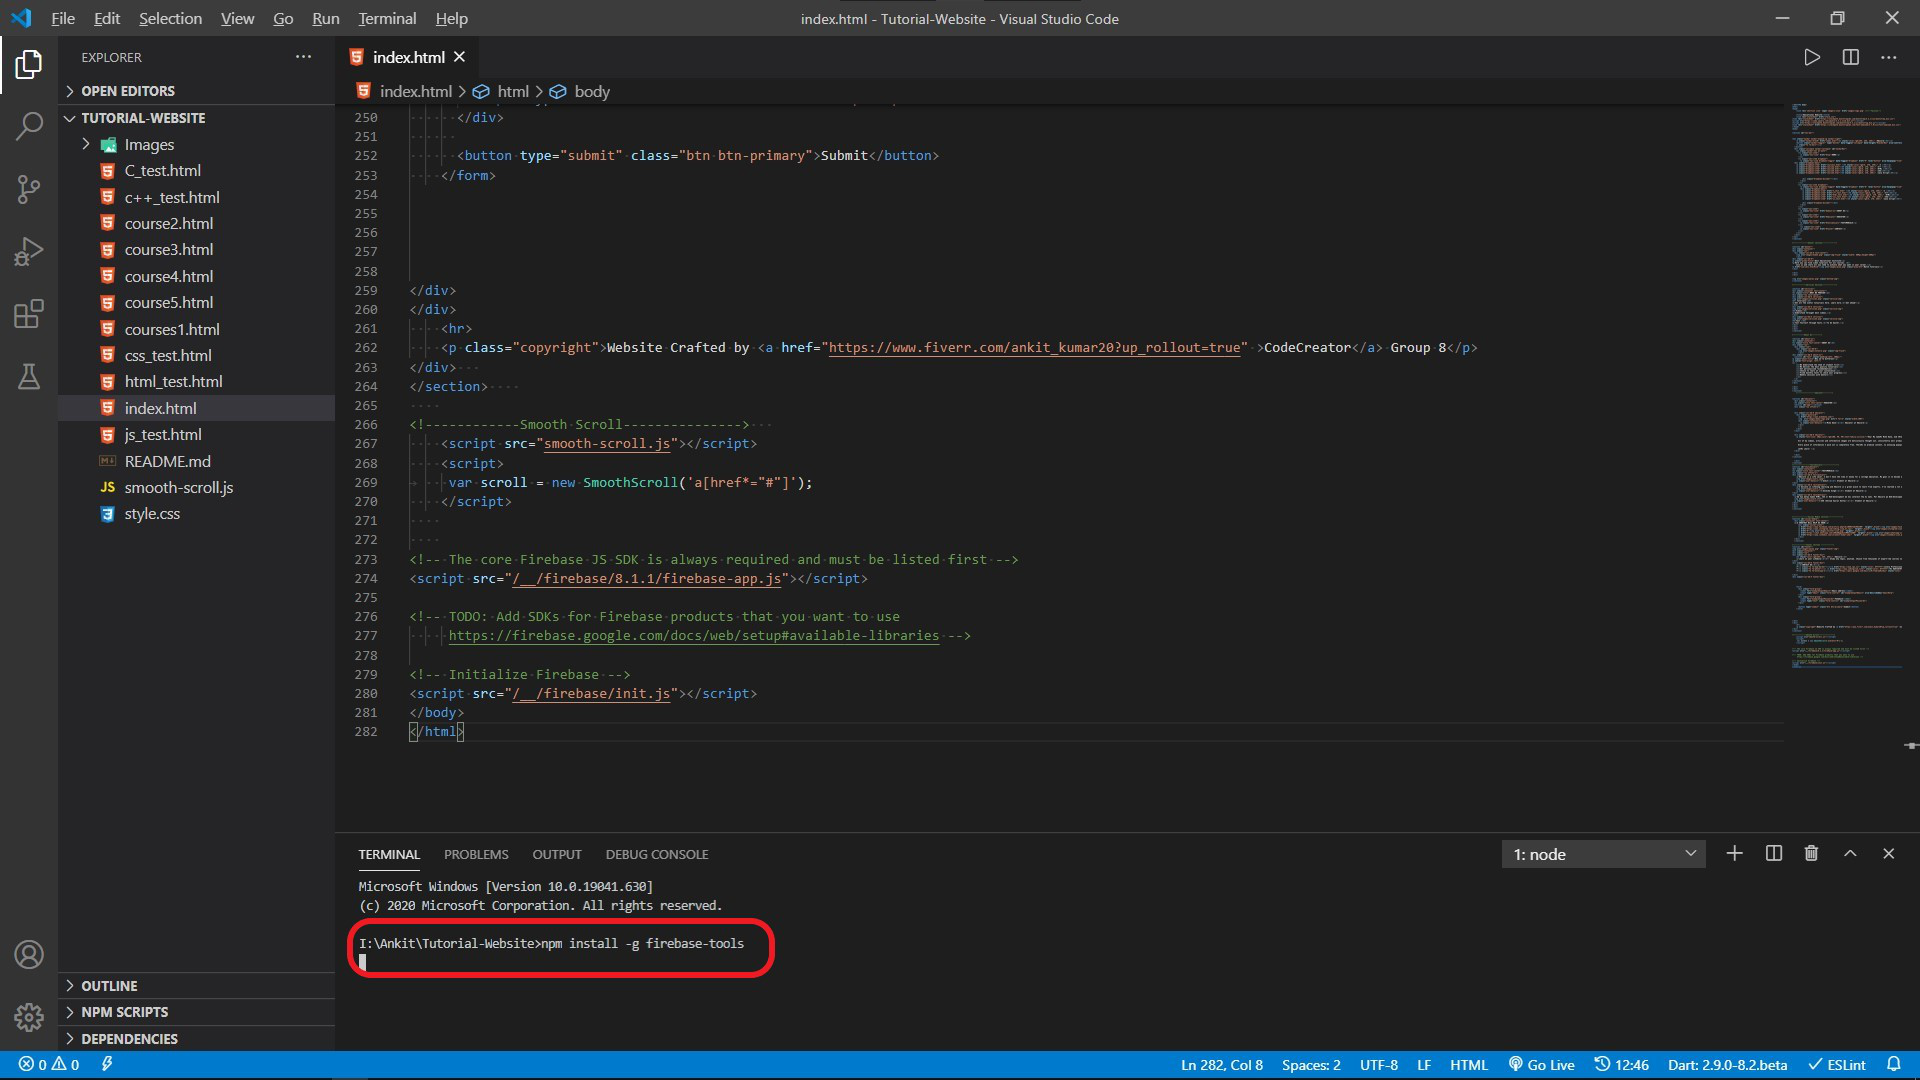Split the editor to the right

pyautogui.click(x=1850, y=58)
